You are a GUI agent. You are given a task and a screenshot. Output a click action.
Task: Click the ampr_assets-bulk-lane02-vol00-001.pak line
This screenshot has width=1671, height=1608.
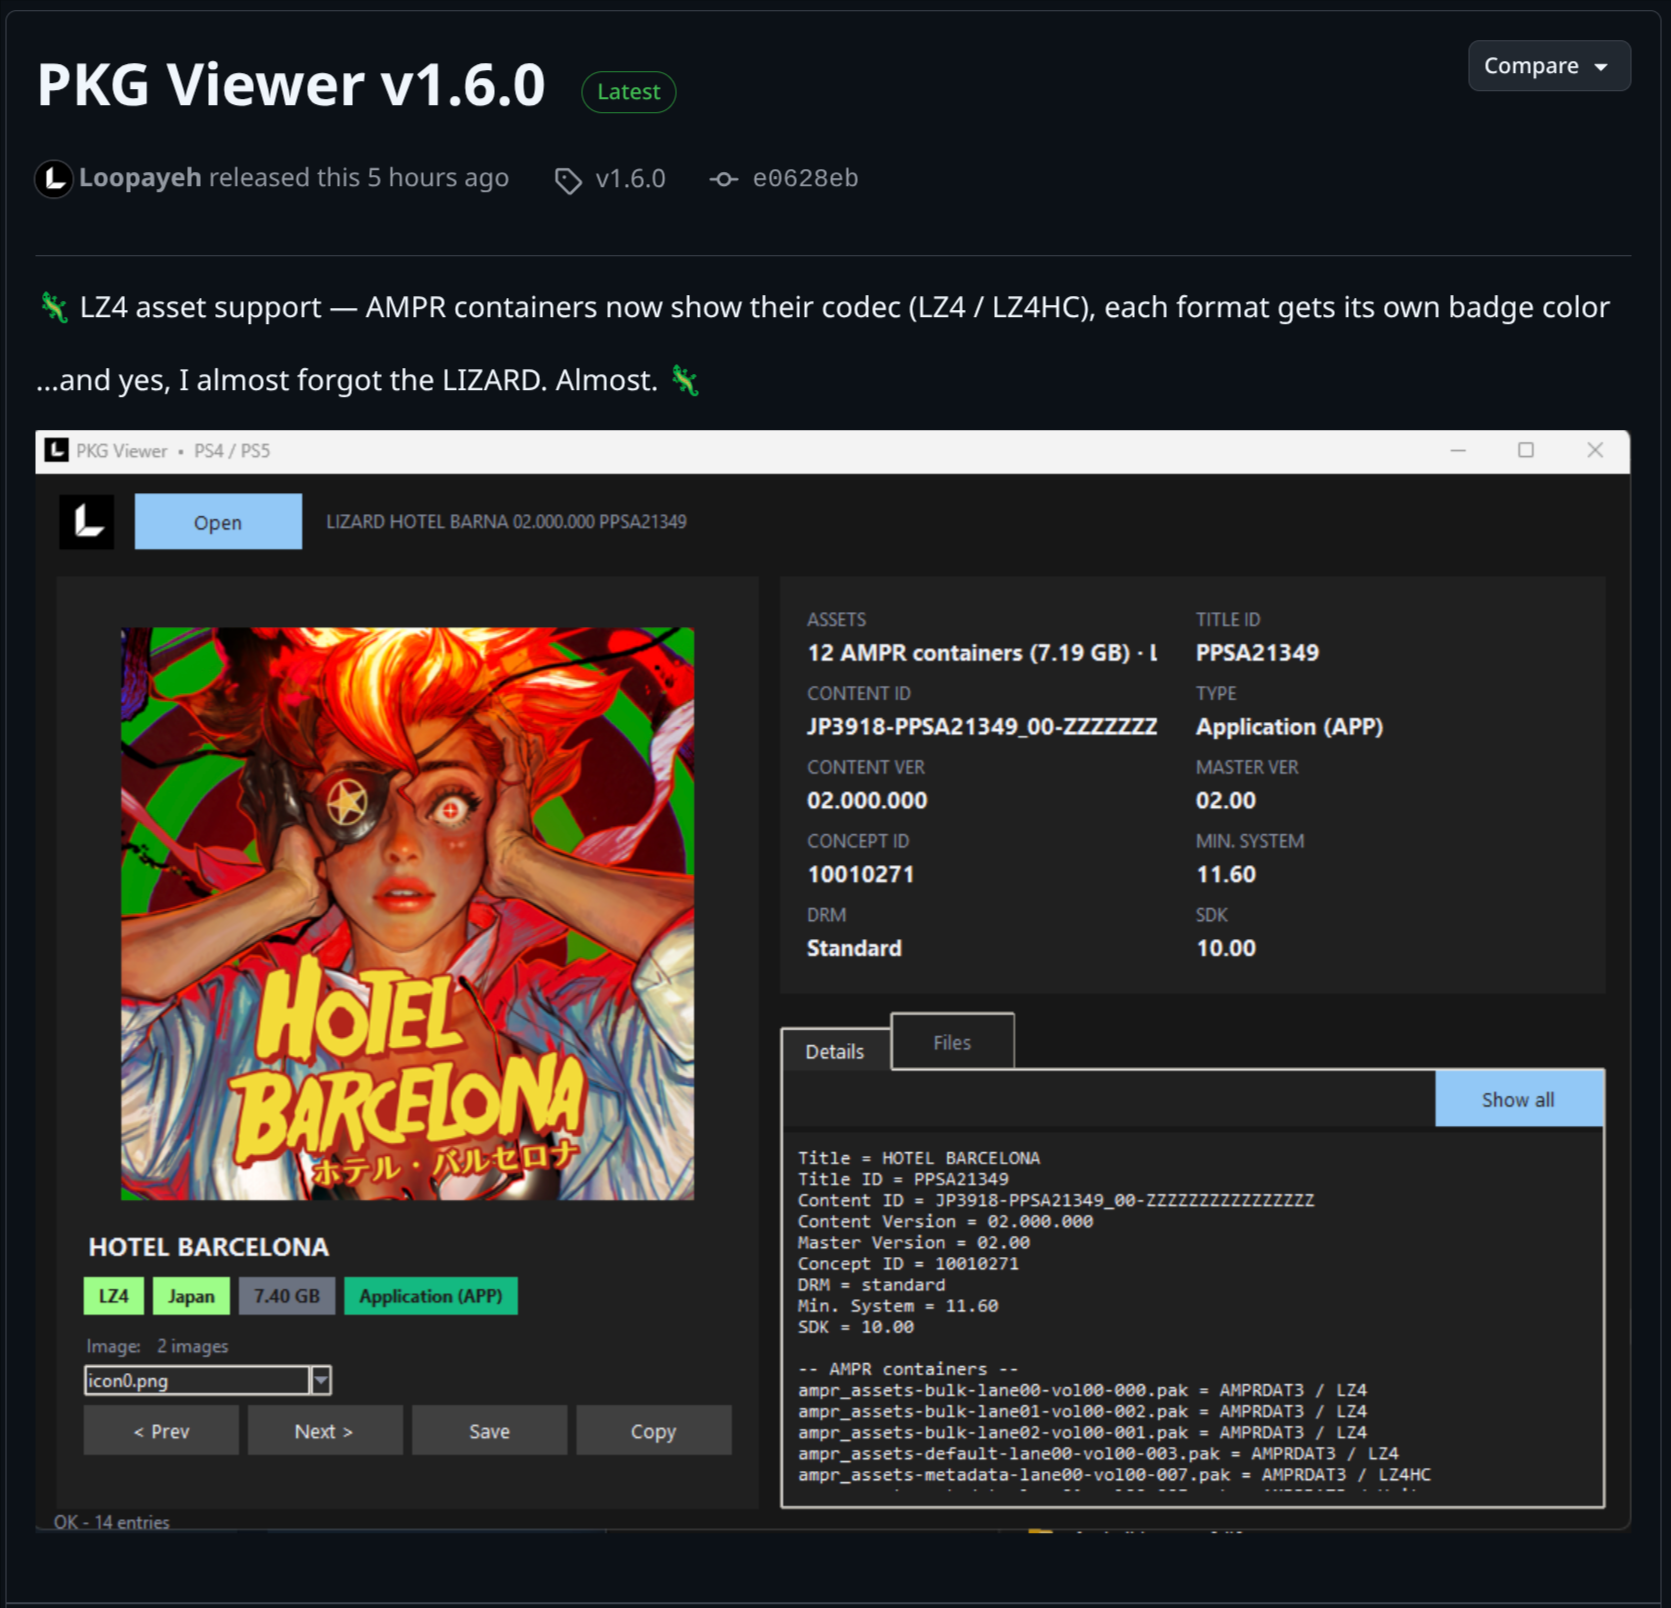1082,1432
